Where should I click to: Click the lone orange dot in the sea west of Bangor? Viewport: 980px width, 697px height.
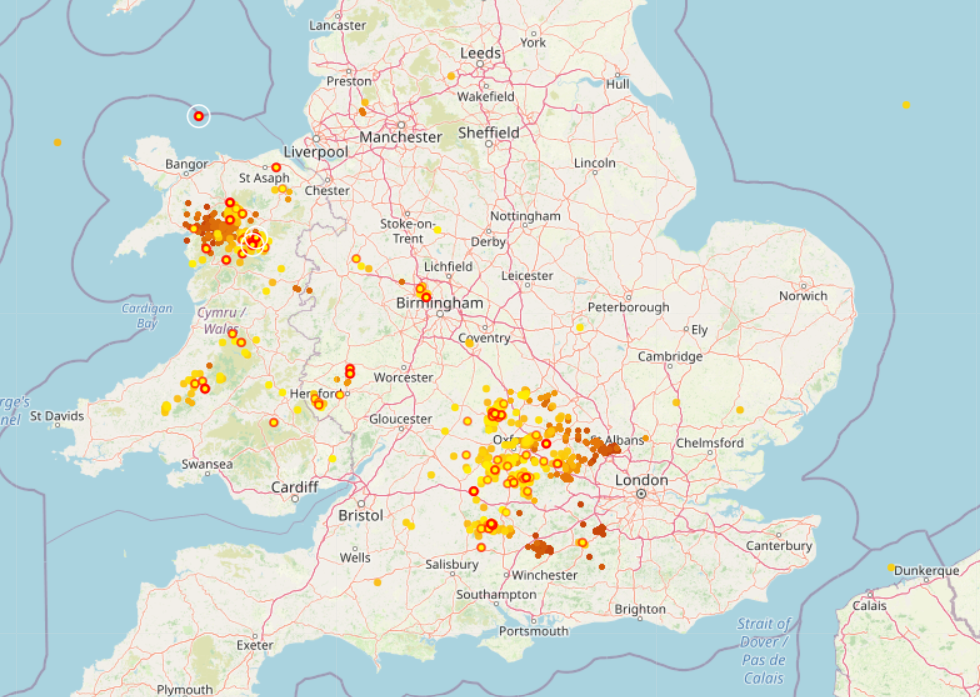click(57, 142)
